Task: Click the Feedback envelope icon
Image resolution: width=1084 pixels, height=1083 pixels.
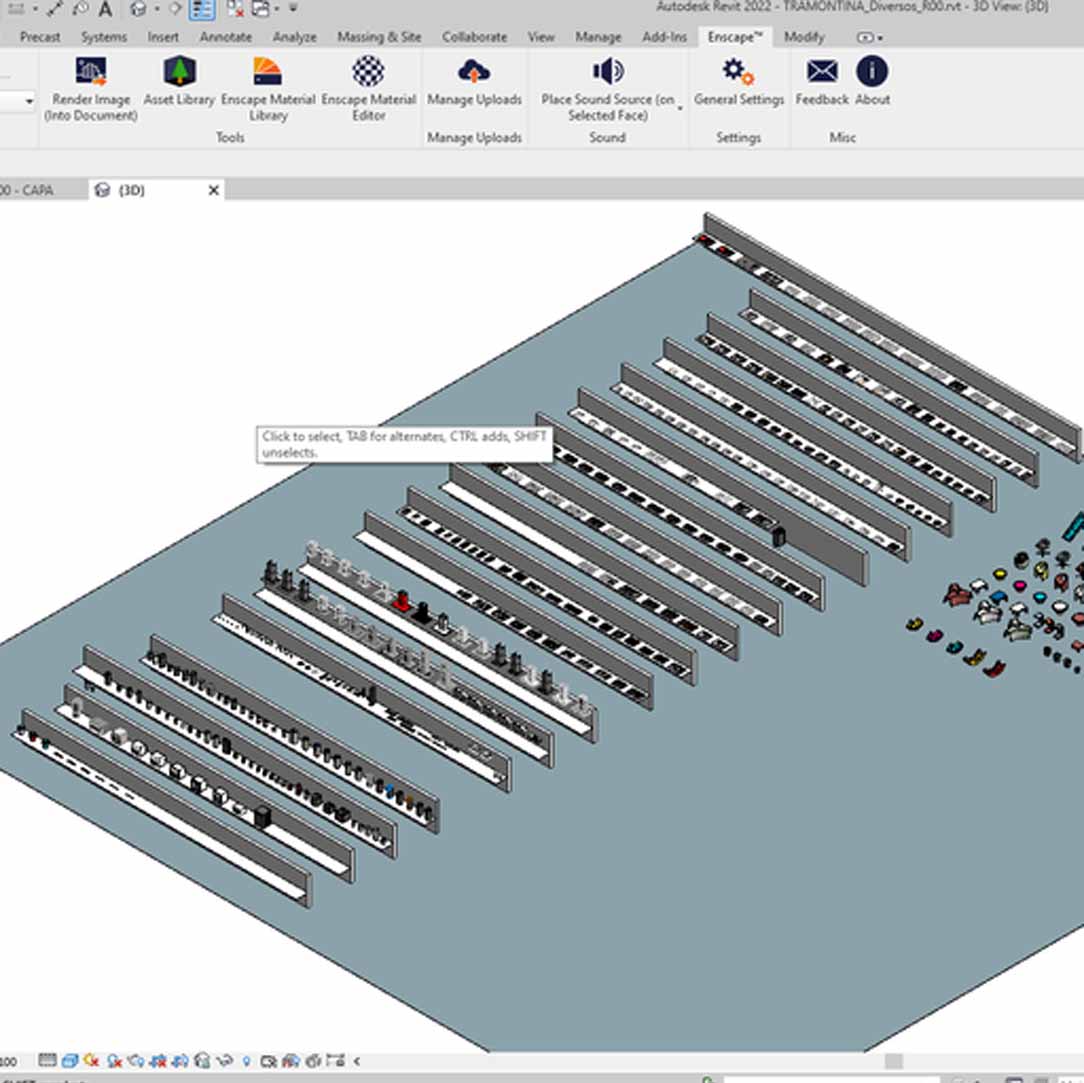Action: pos(822,72)
